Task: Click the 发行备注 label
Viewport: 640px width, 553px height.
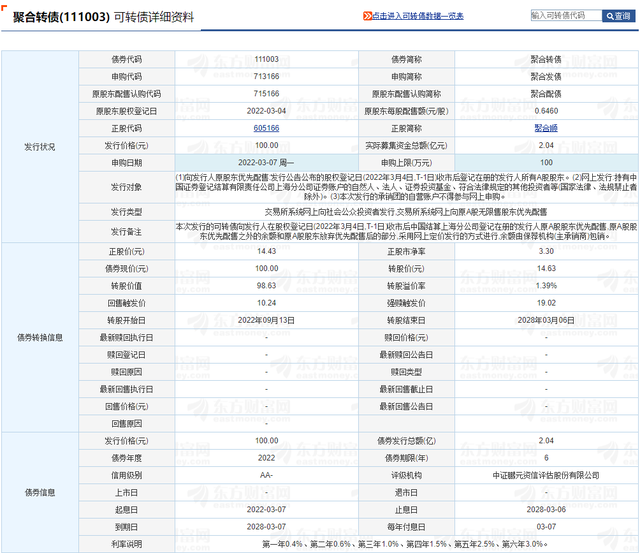Action: pos(127,231)
